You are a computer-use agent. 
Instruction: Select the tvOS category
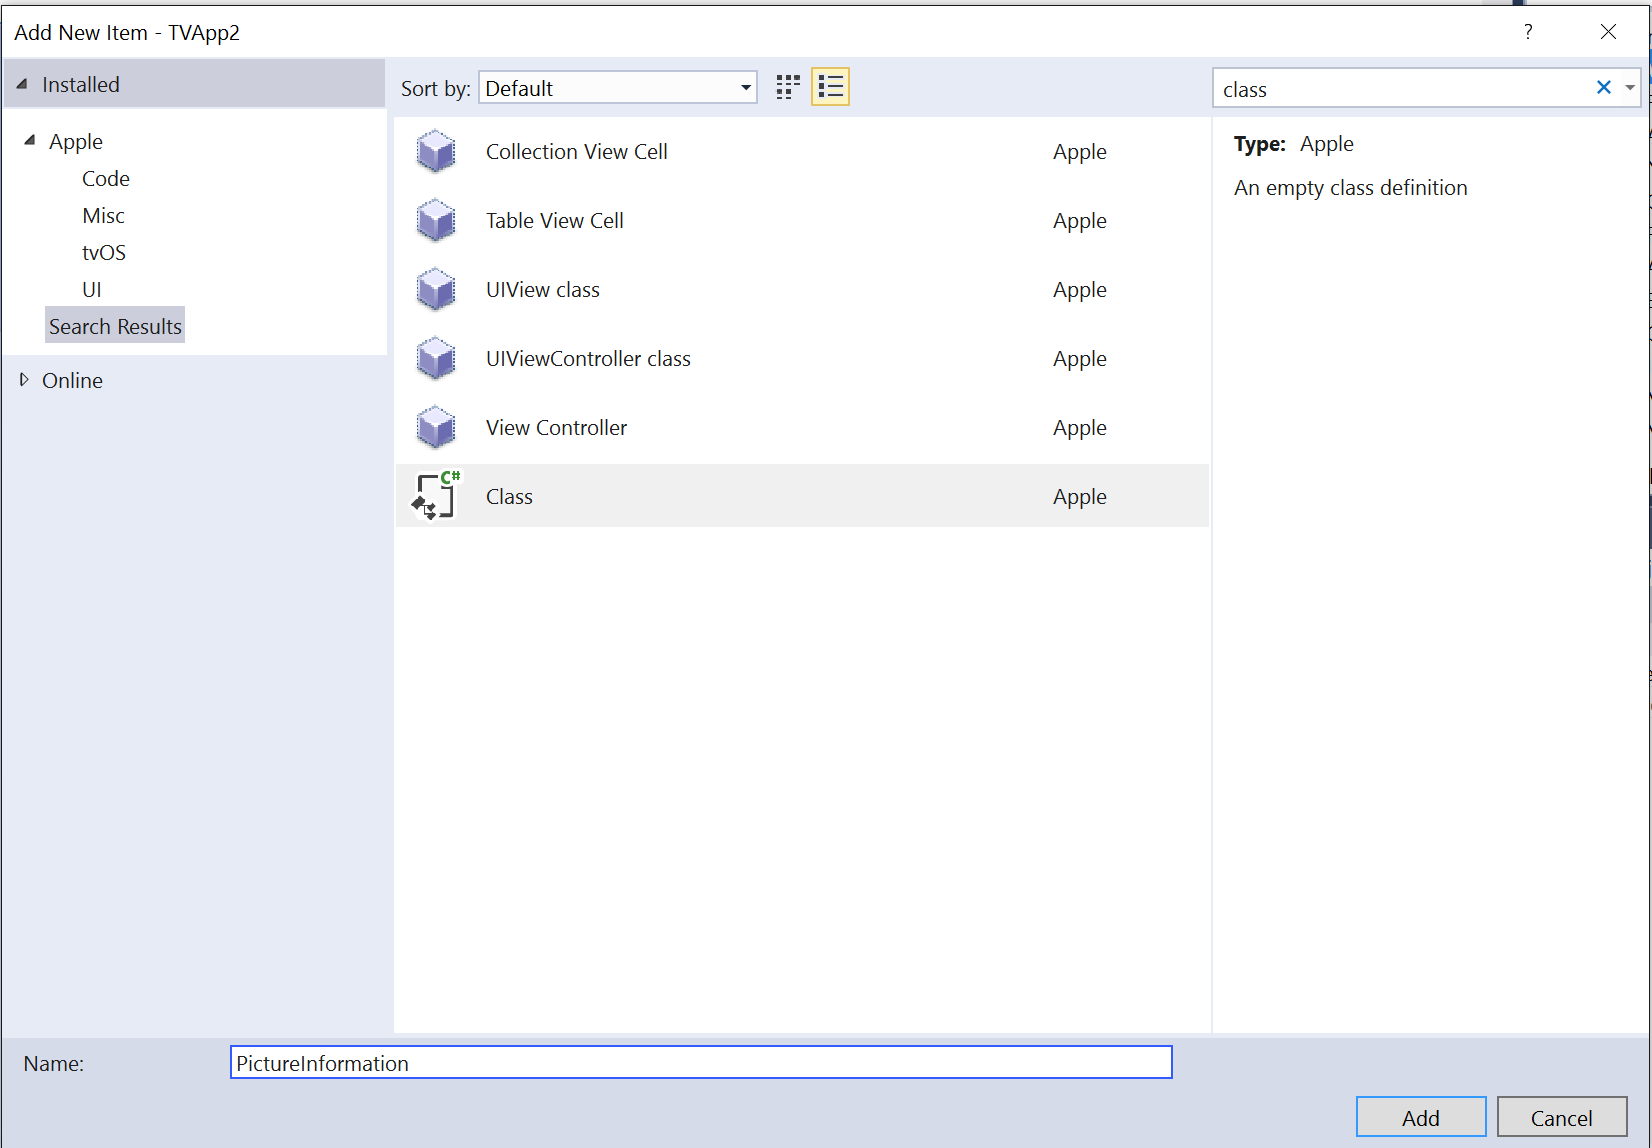[x=104, y=252]
